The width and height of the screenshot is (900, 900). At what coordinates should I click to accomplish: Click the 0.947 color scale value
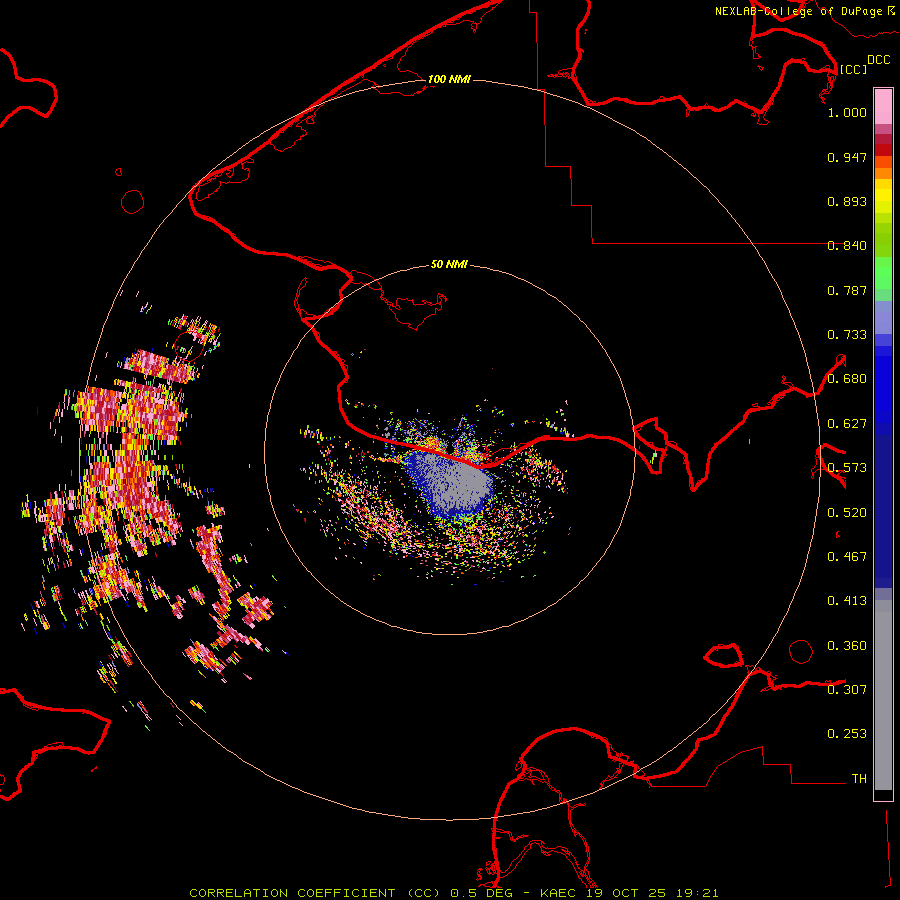pos(847,157)
